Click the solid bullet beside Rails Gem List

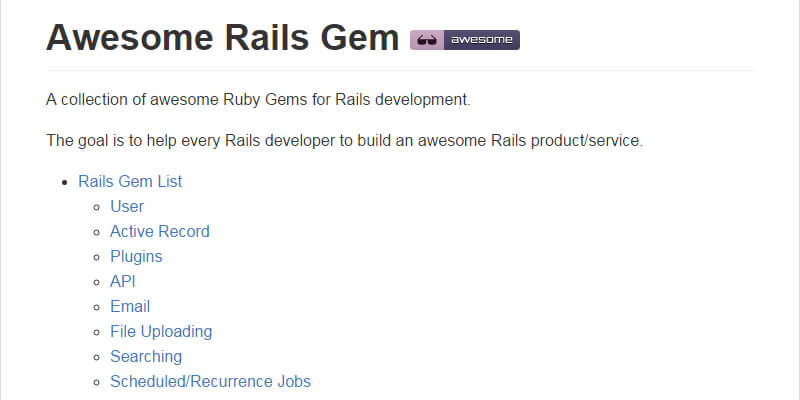pos(65,182)
